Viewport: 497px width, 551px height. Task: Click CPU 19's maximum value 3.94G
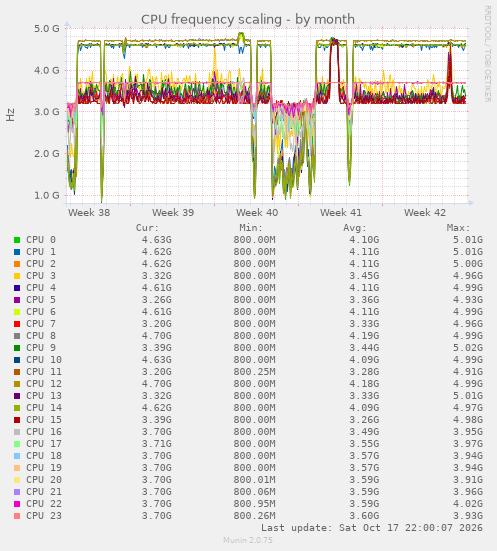click(468, 468)
